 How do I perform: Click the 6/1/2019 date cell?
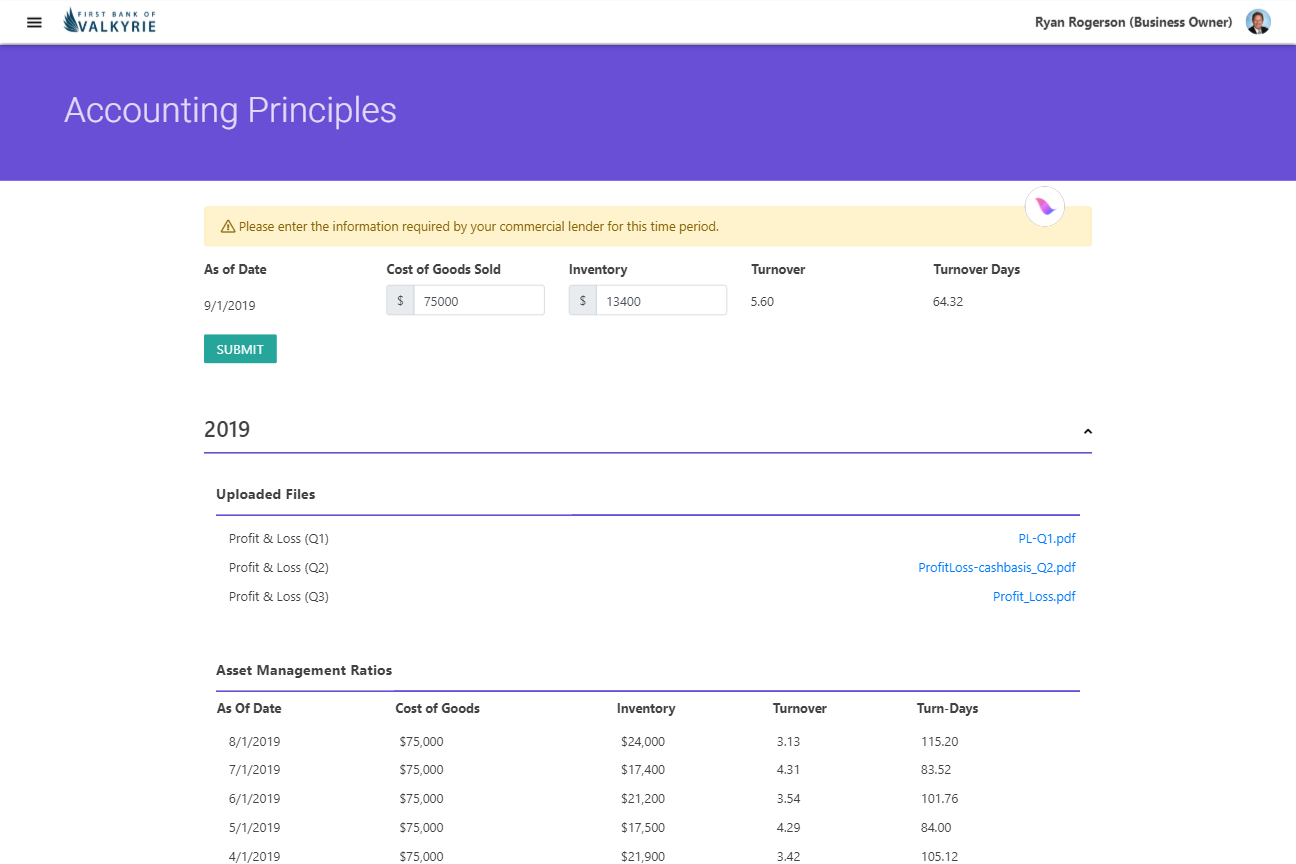point(254,799)
